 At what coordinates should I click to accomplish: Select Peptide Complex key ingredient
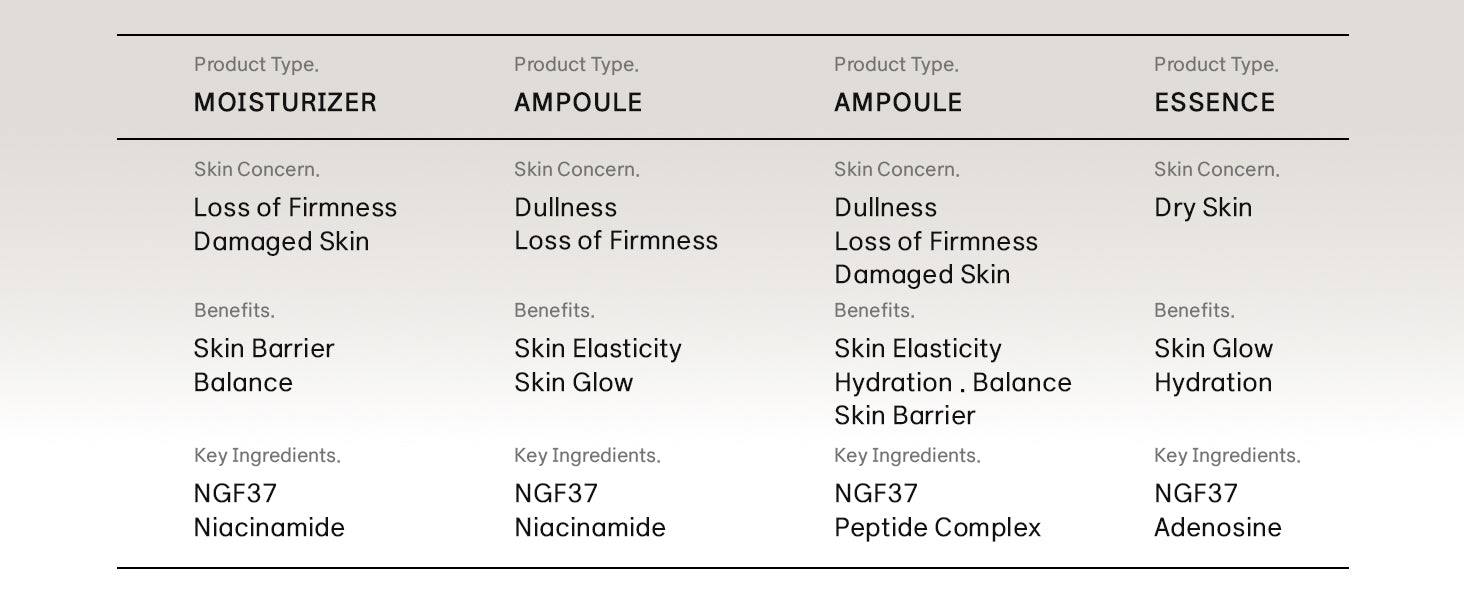(937, 527)
